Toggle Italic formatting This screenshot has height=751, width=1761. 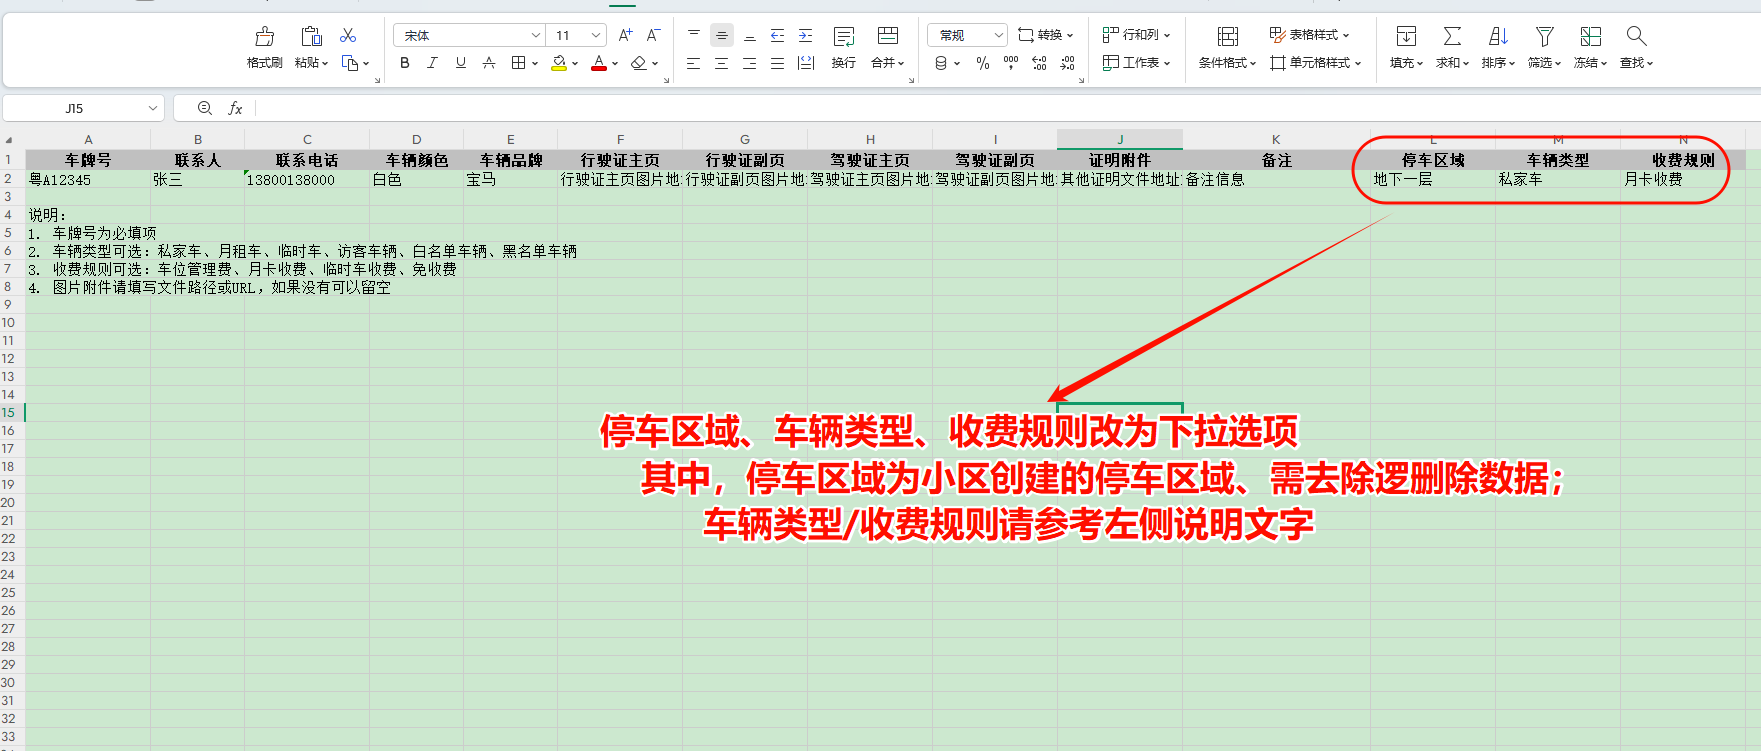coord(432,63)
